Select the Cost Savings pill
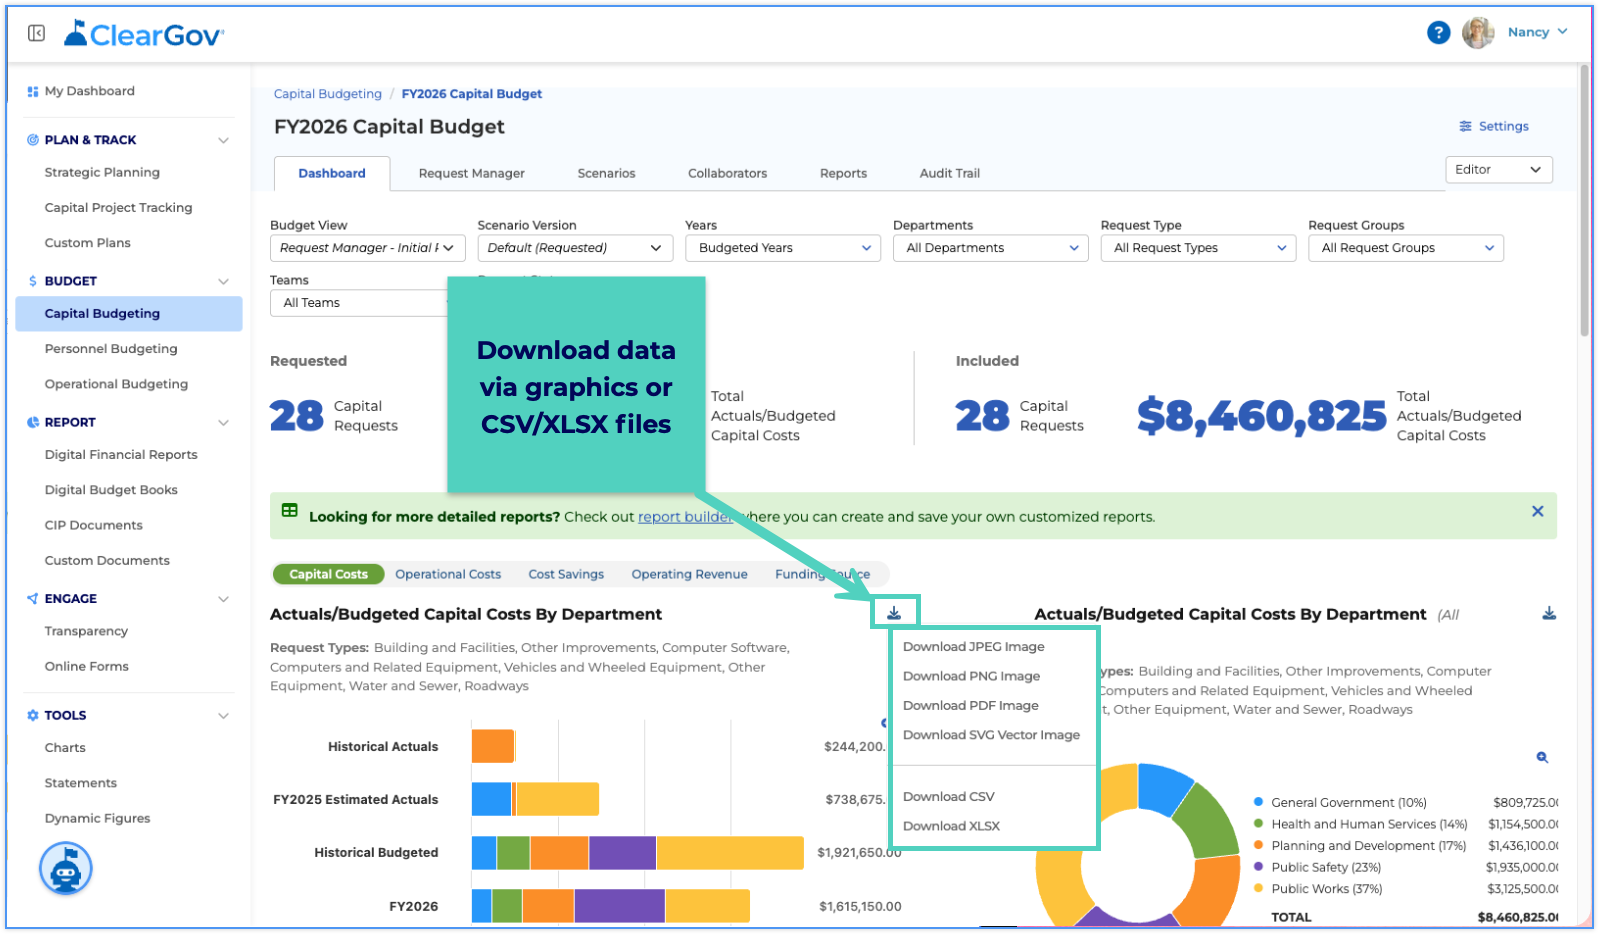Viewport: 1599px width, 934px height. pyautogui.click(x=566, y=574)
